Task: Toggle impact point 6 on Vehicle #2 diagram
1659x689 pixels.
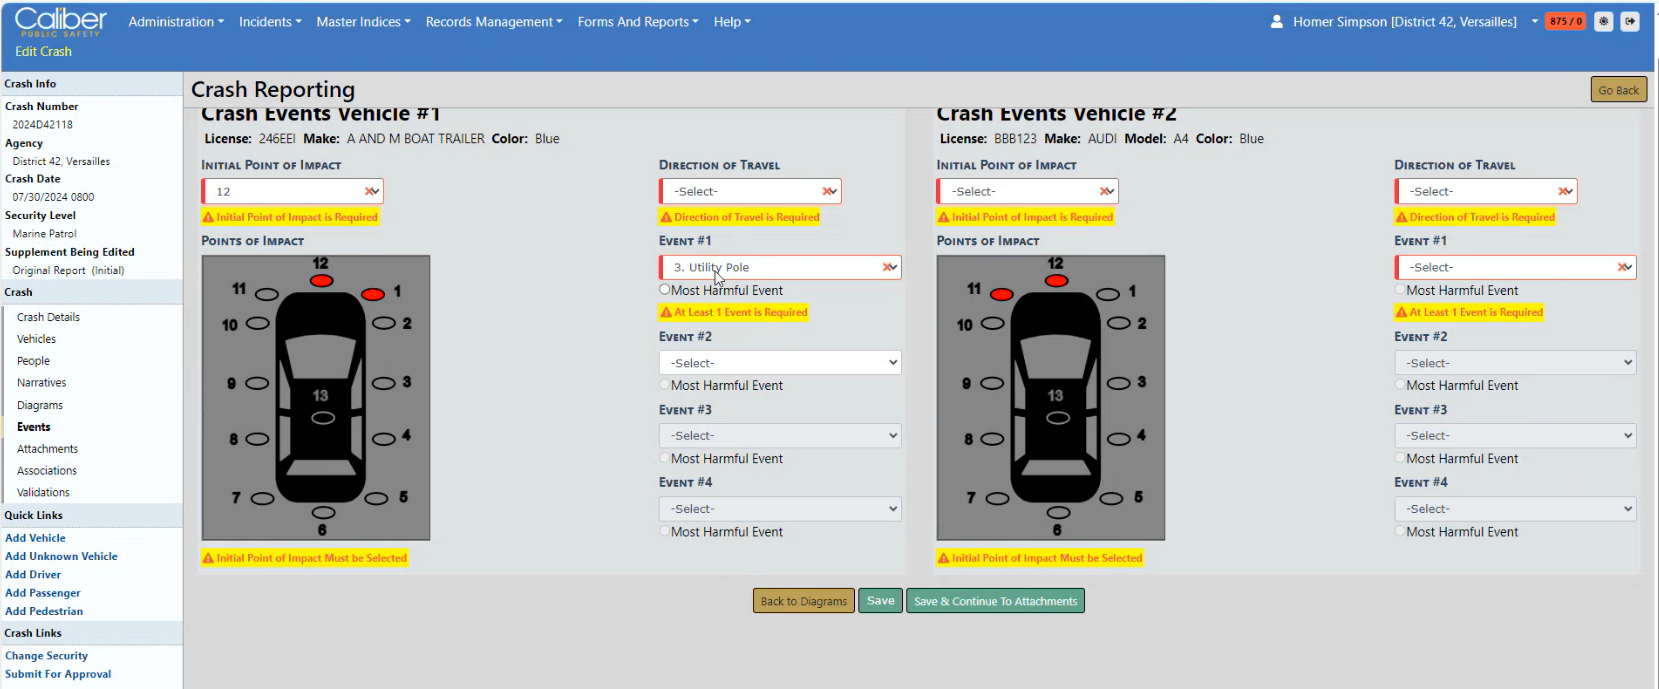Action: 1058,513
